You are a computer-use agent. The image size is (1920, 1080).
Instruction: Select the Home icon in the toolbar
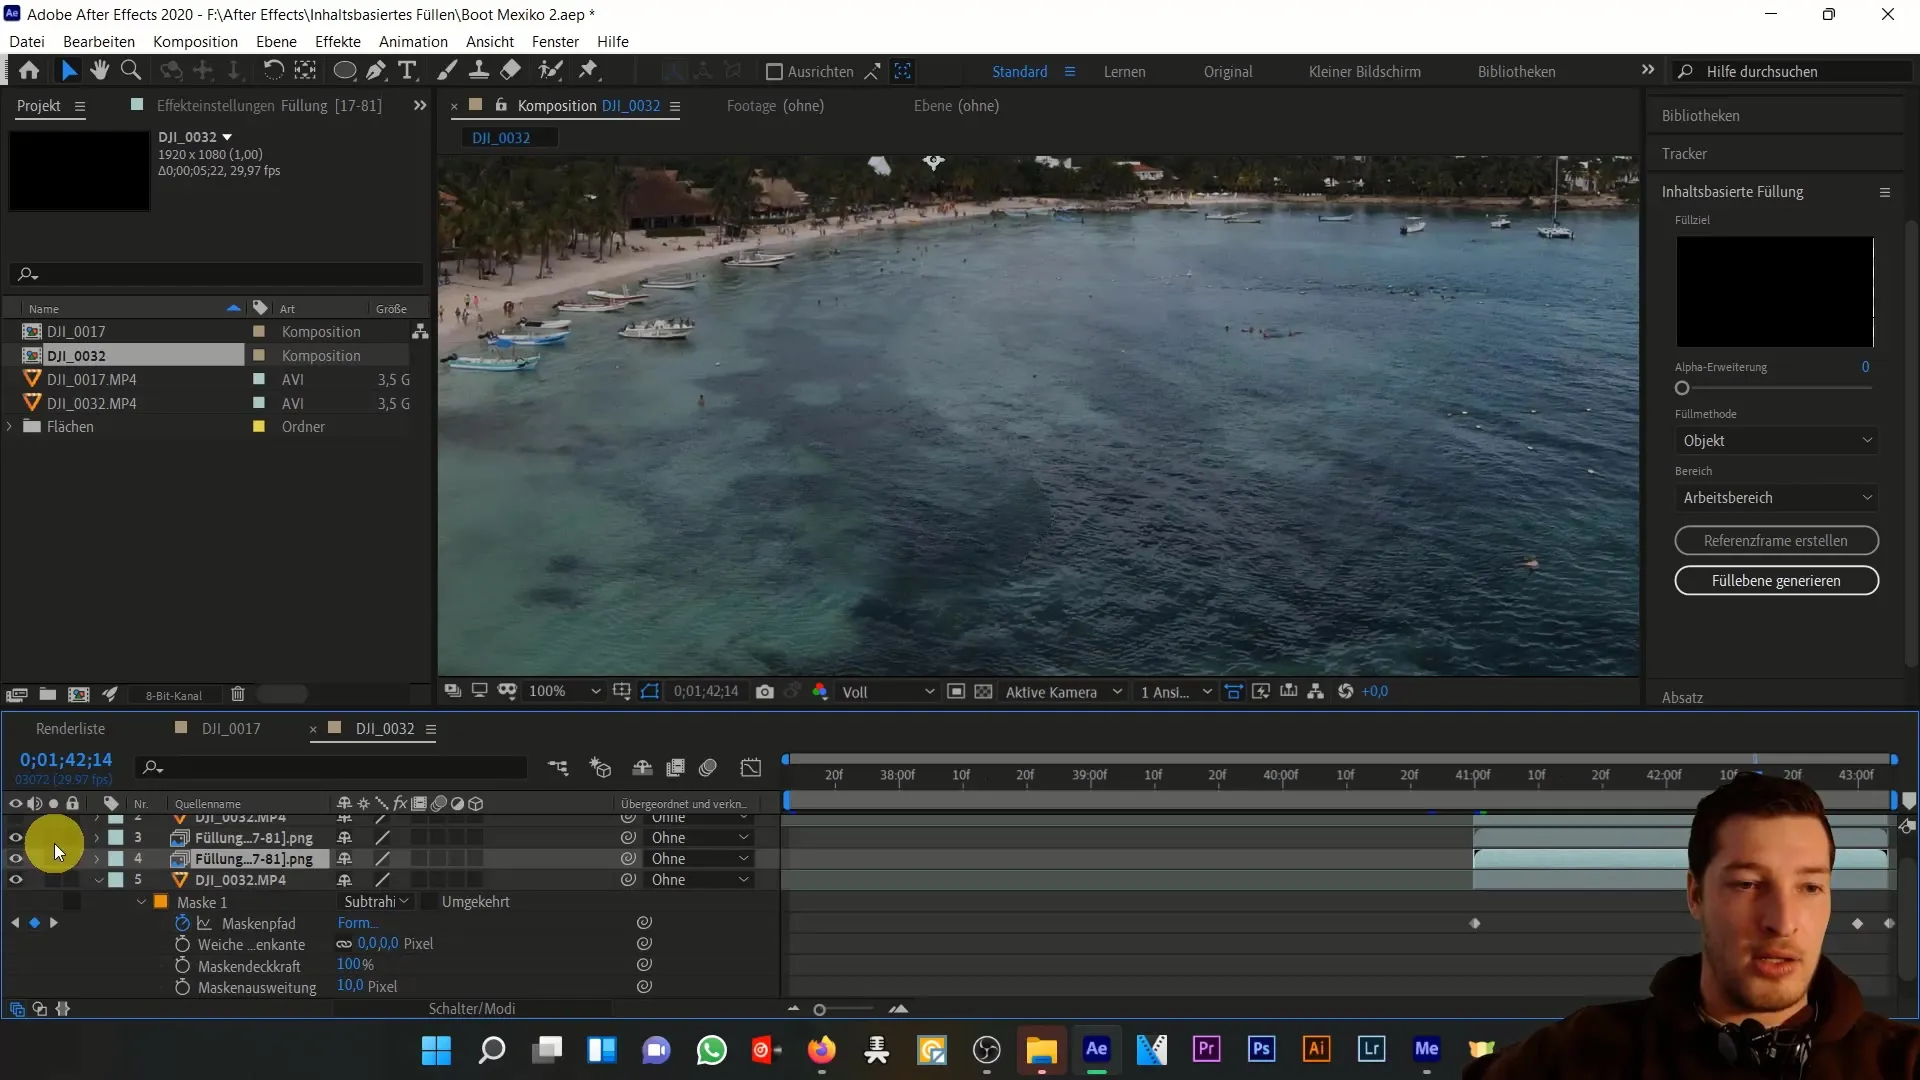click(x=29, y=71)
